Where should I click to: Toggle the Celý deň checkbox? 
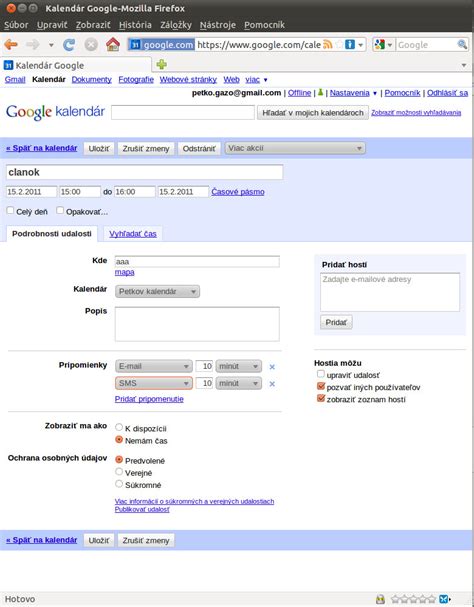(x=10, y=211)
